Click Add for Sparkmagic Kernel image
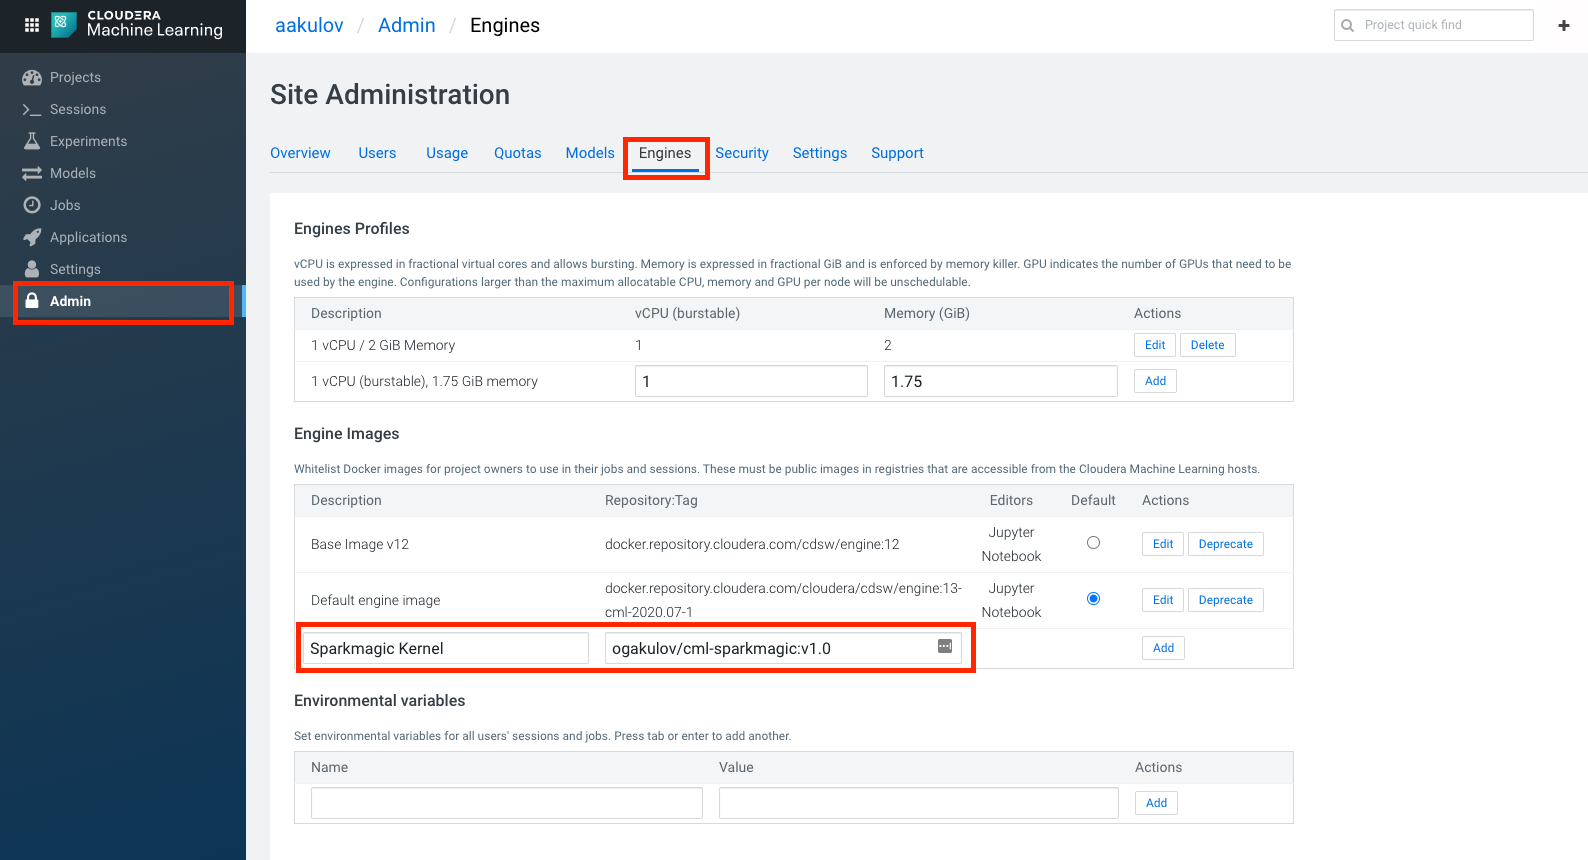This screenshot has height=860, width=1588. point(1163,648)
